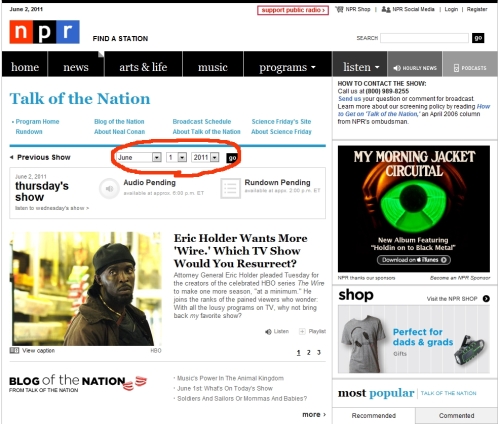Image resolution: width=500 pixels, height=424 pixels.
Task: Click the Perfect for dads & grads banner
Action: (414, 339)
